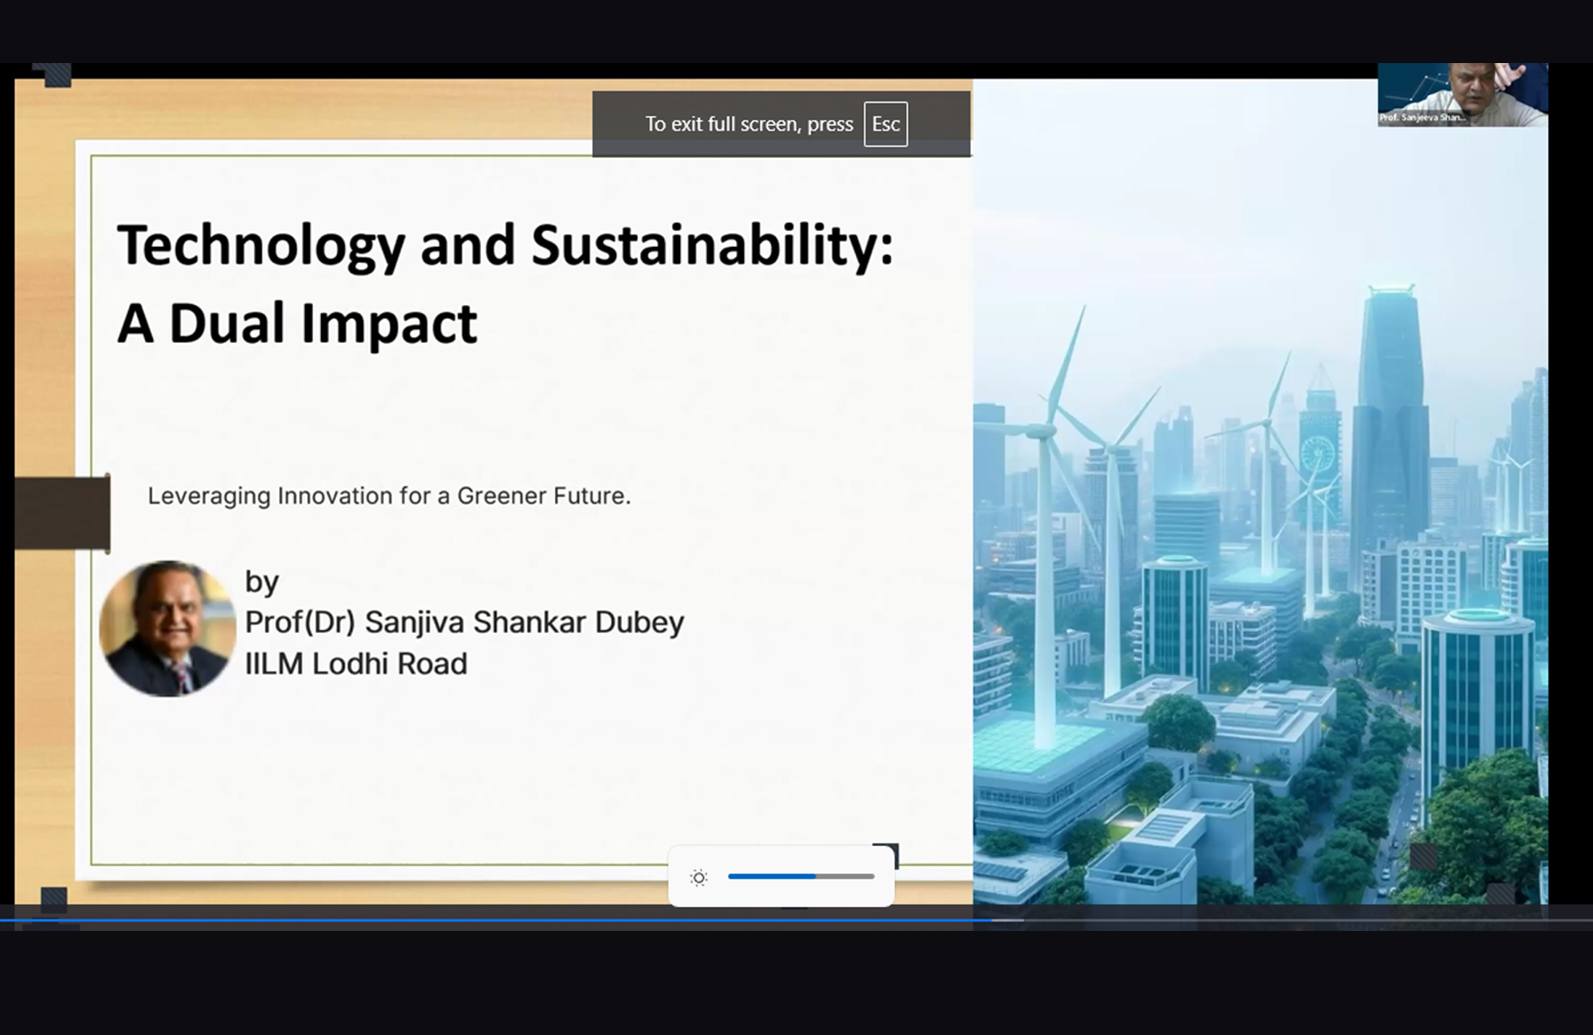
Task: Click the 'A Dual Impact' heading line
Action: (x=297, y=324)
